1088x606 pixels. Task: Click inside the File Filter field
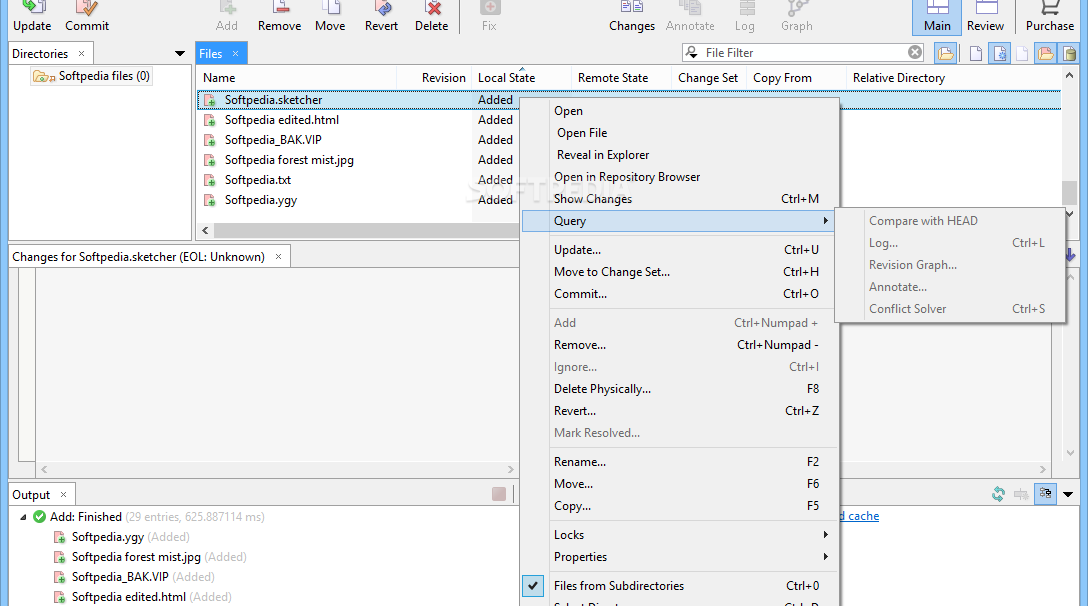805,53
